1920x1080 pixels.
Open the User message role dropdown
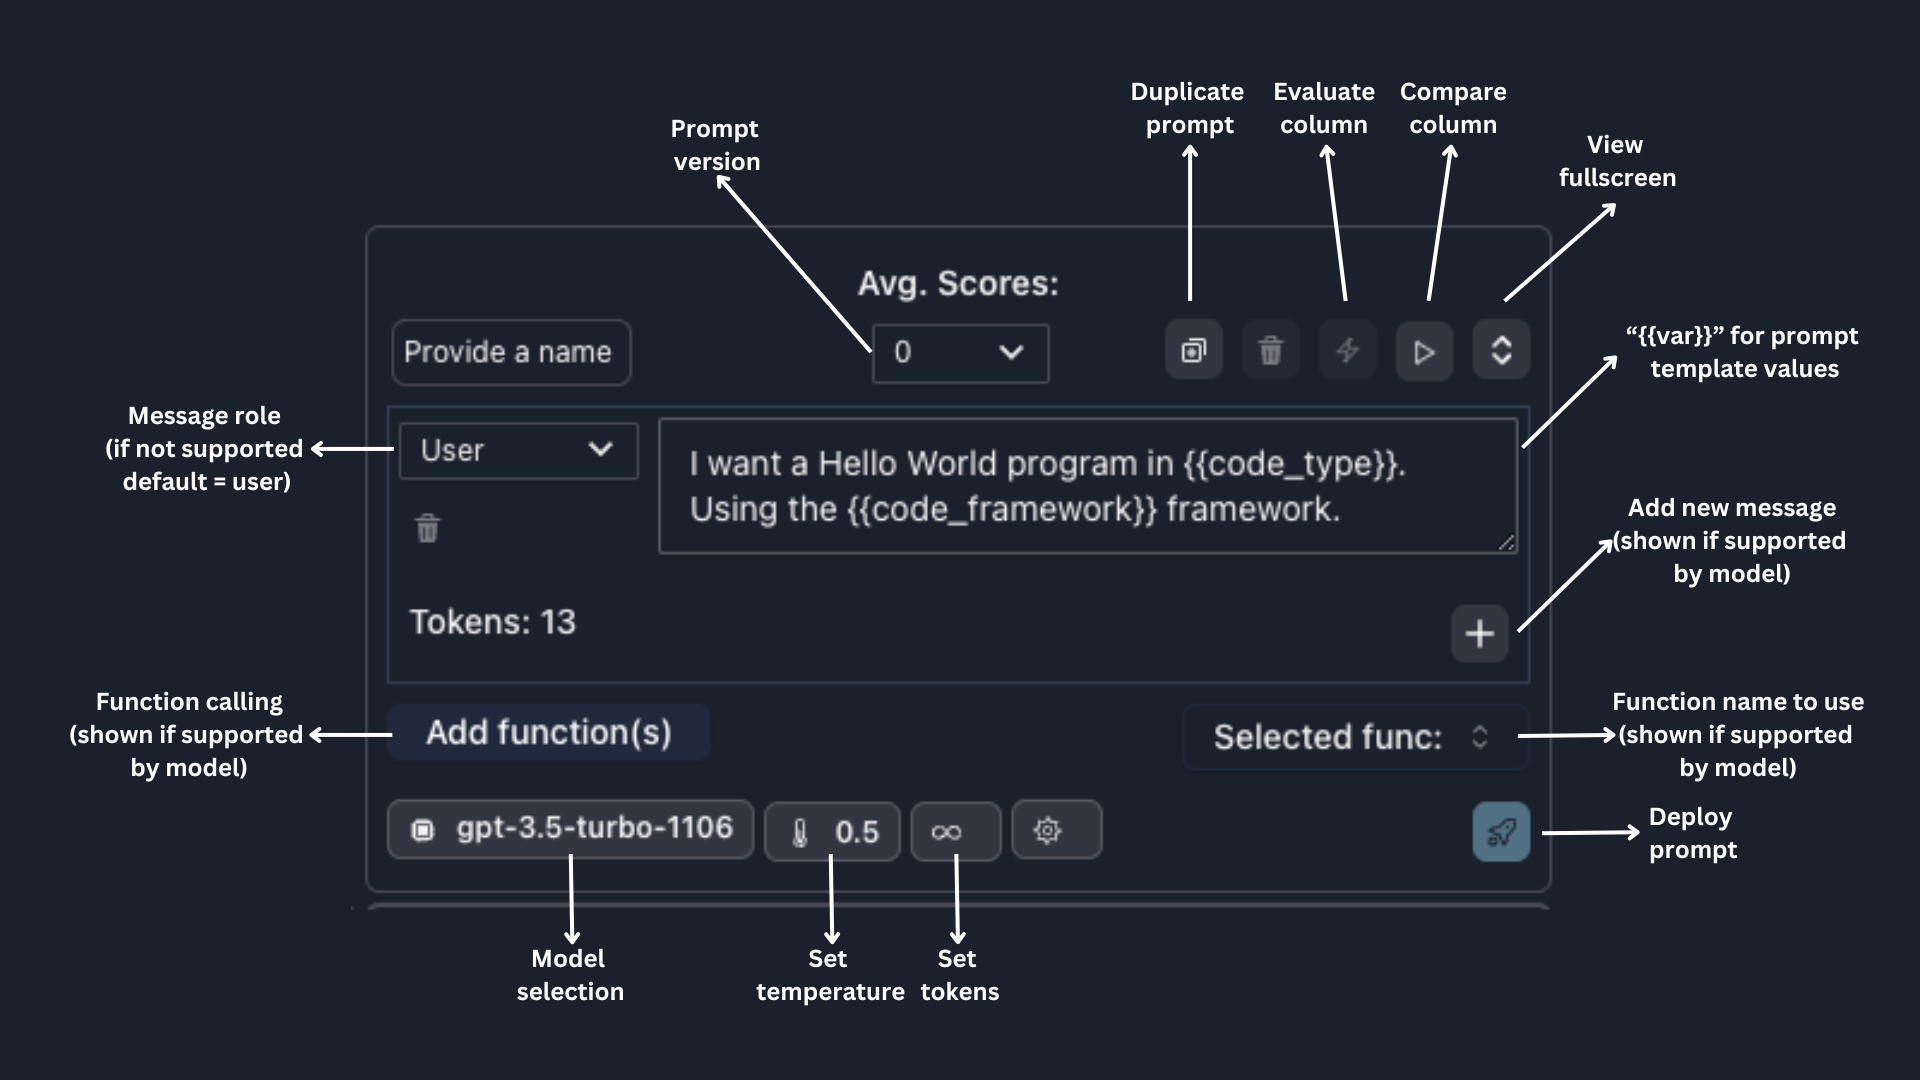[x=518, y=450]
